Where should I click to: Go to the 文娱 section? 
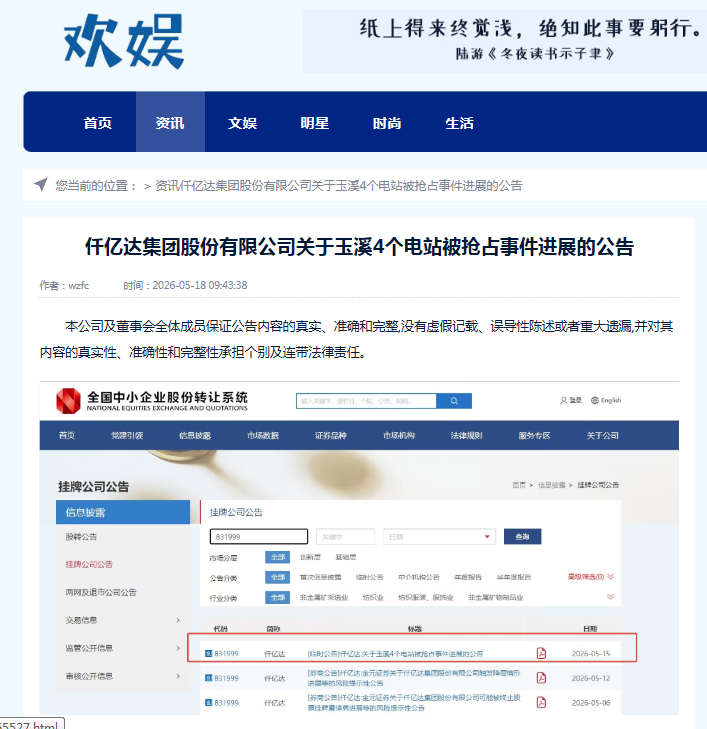[242, 123]
